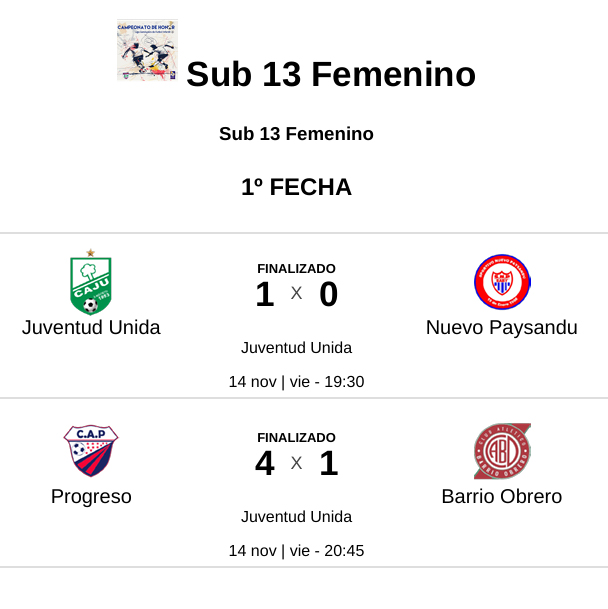Click the Progreso C.A.P shield logo
The width and height of the screenshot is (608, 609).
(91, 450)
